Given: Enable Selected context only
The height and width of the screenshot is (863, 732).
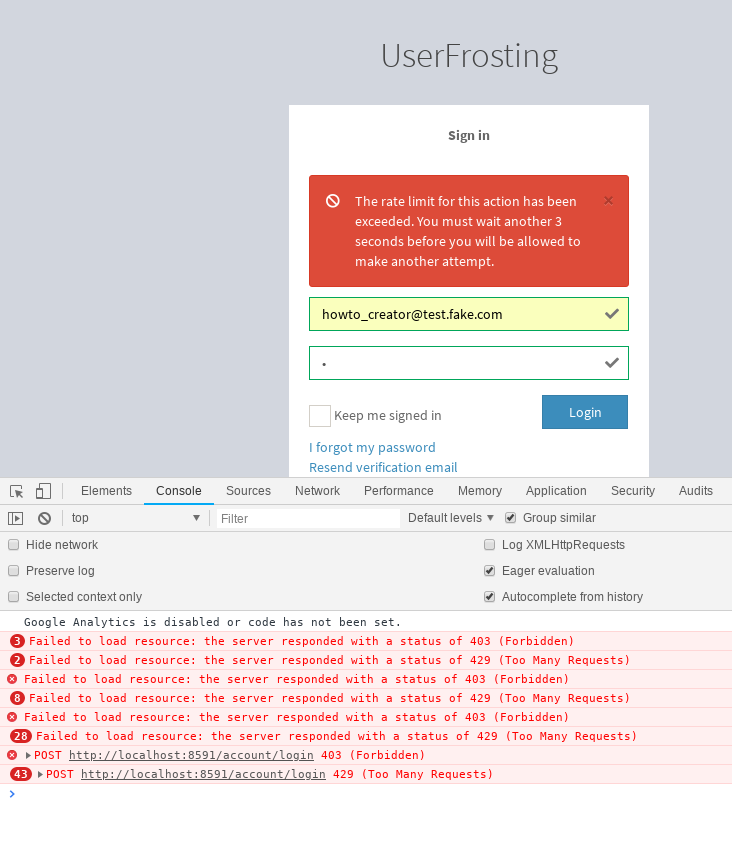Looking at the screenshot, I should point(14,597).
